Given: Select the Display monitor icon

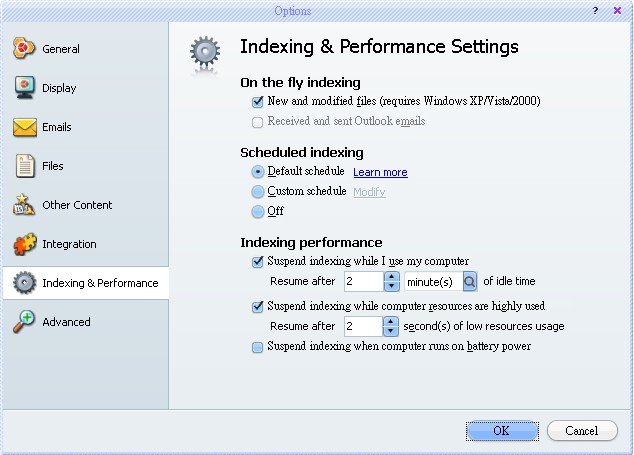Looking at the screenshot, I should pos(25,87).
